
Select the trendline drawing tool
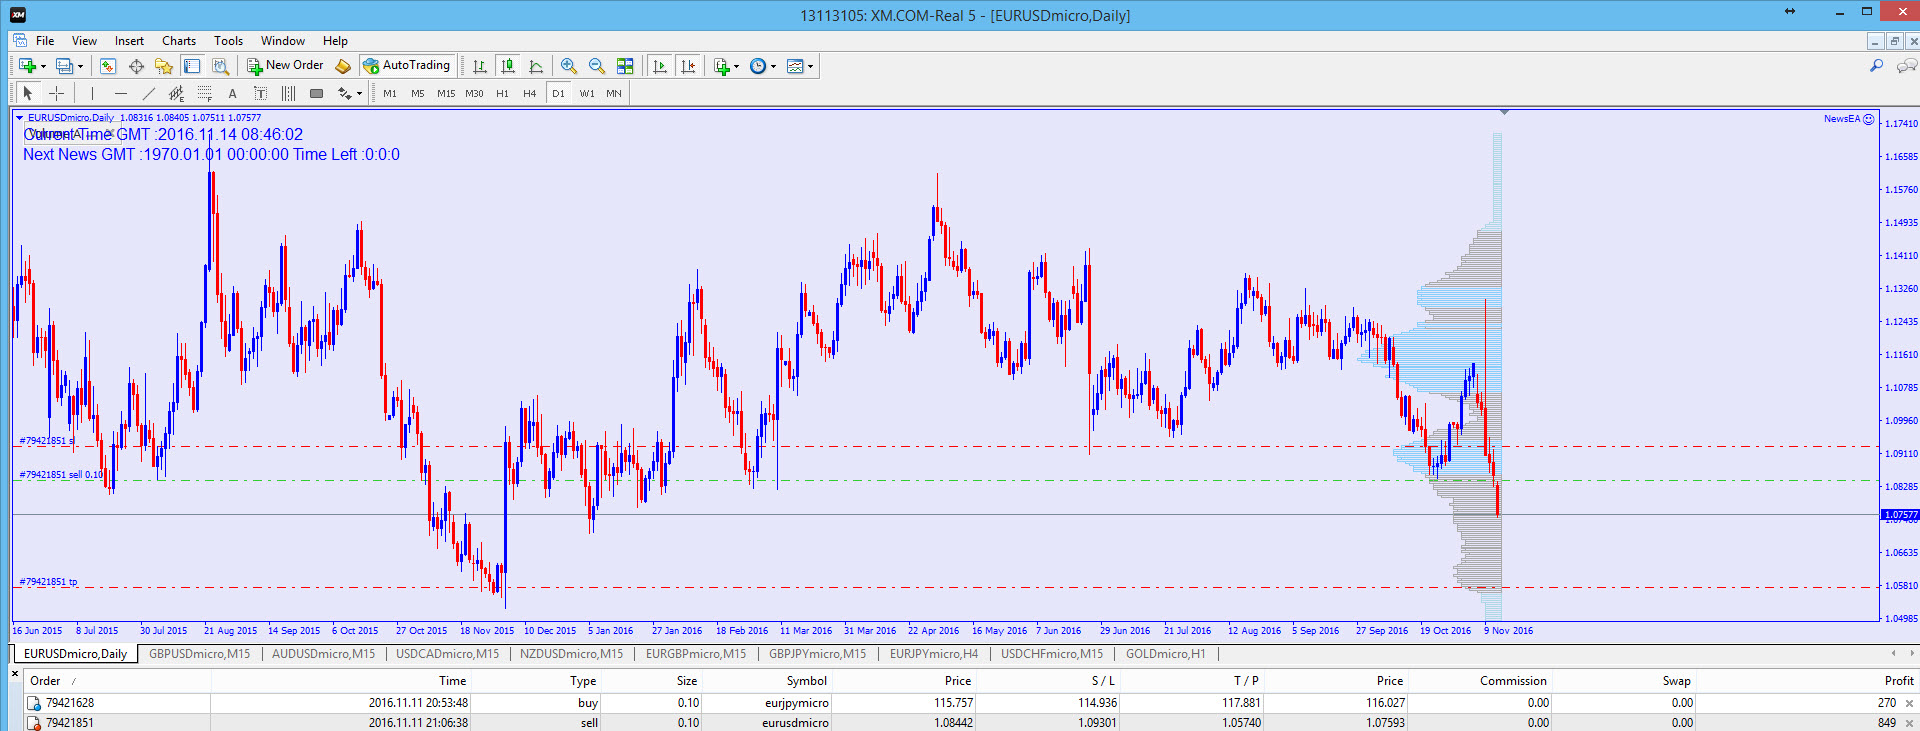(x=149, y=93)
